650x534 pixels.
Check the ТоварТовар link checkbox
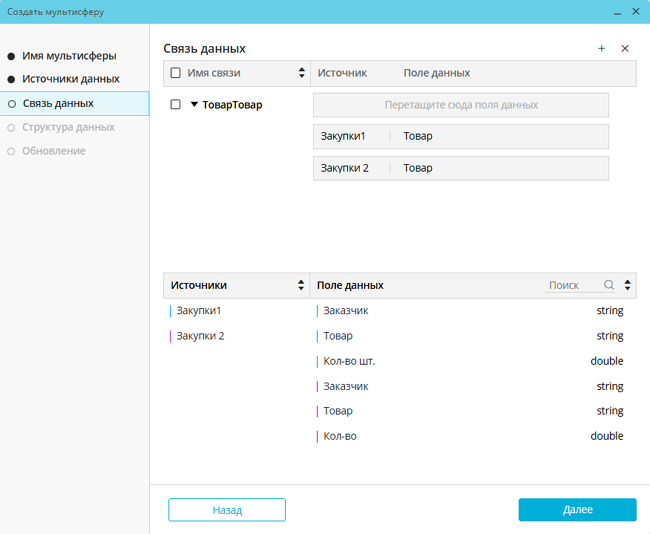[176, 104]
